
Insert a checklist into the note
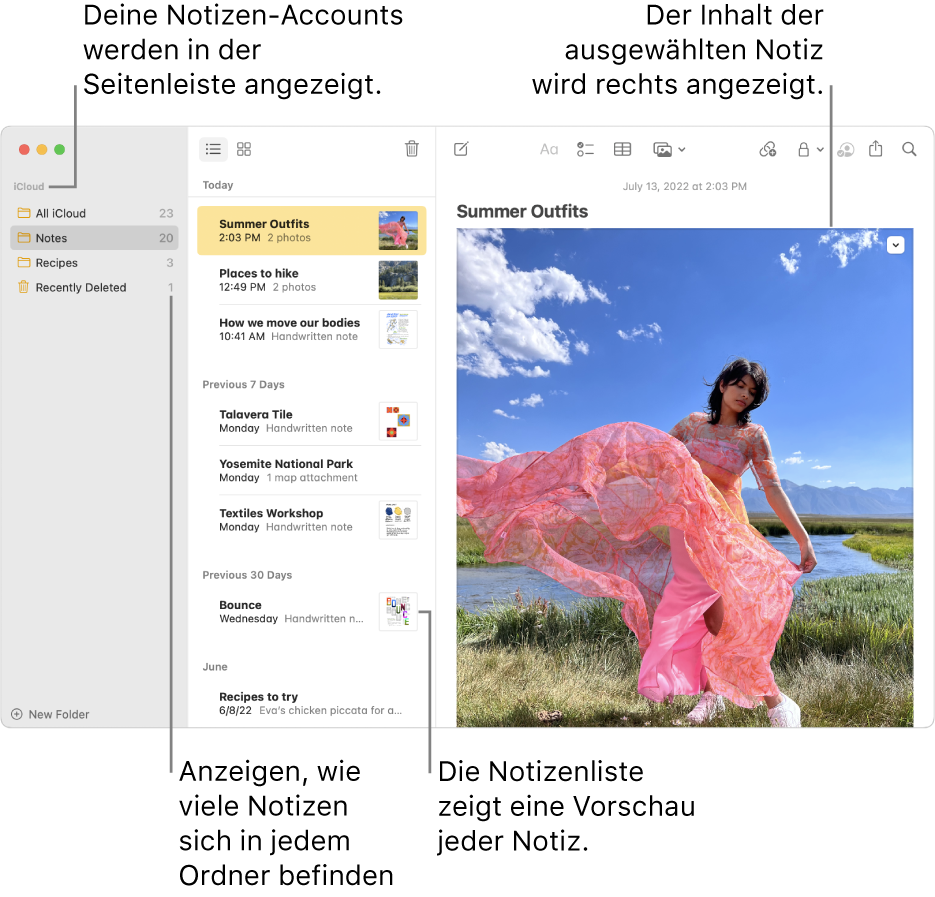coord(585,149)
